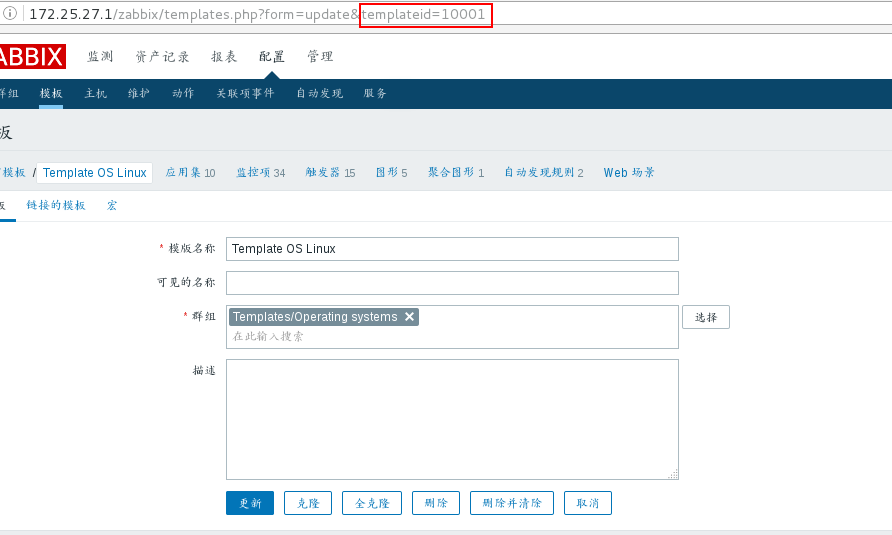Select the 动作 submenu item
This screenshot has width=892, height=535.
(183, 93)
